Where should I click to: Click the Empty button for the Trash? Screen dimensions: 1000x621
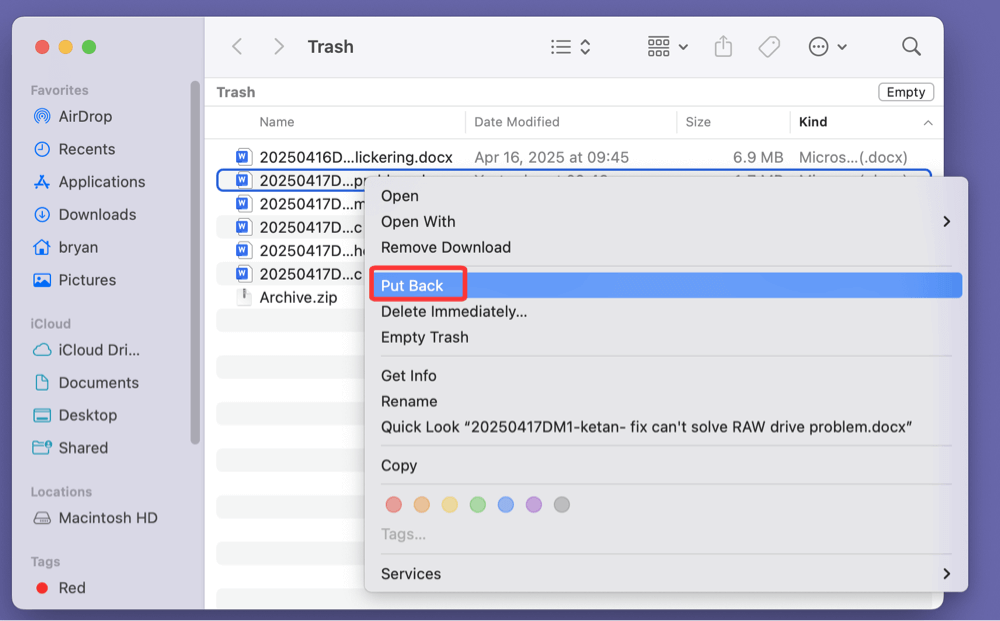pos(905,91)
